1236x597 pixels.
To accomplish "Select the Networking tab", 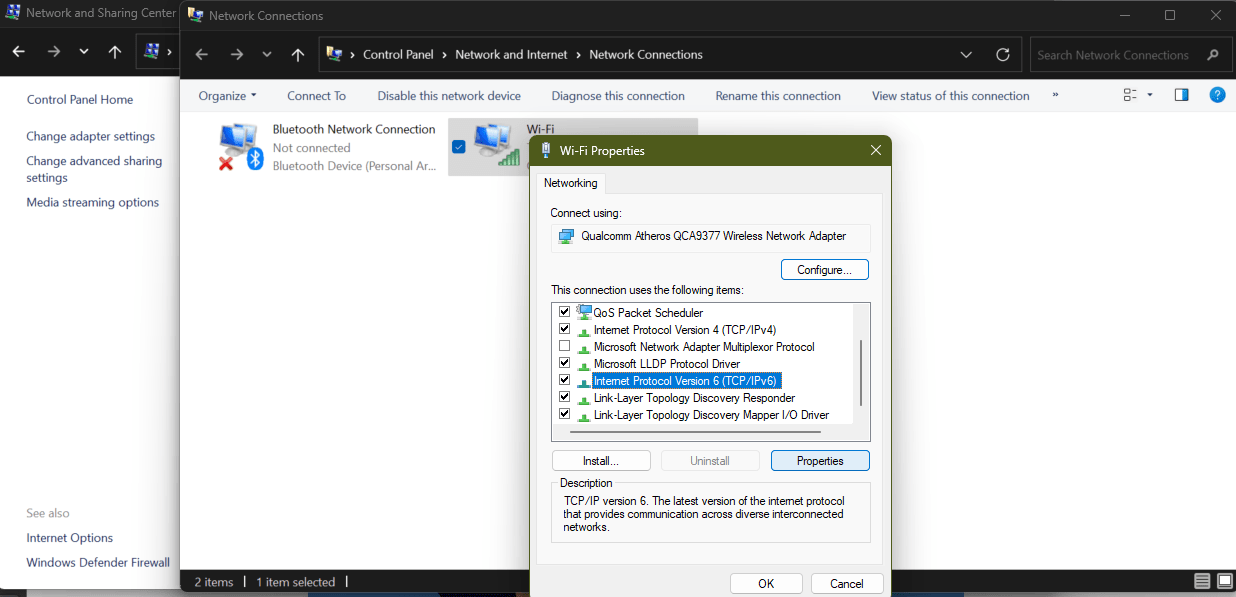I will [x=570, y=183].
